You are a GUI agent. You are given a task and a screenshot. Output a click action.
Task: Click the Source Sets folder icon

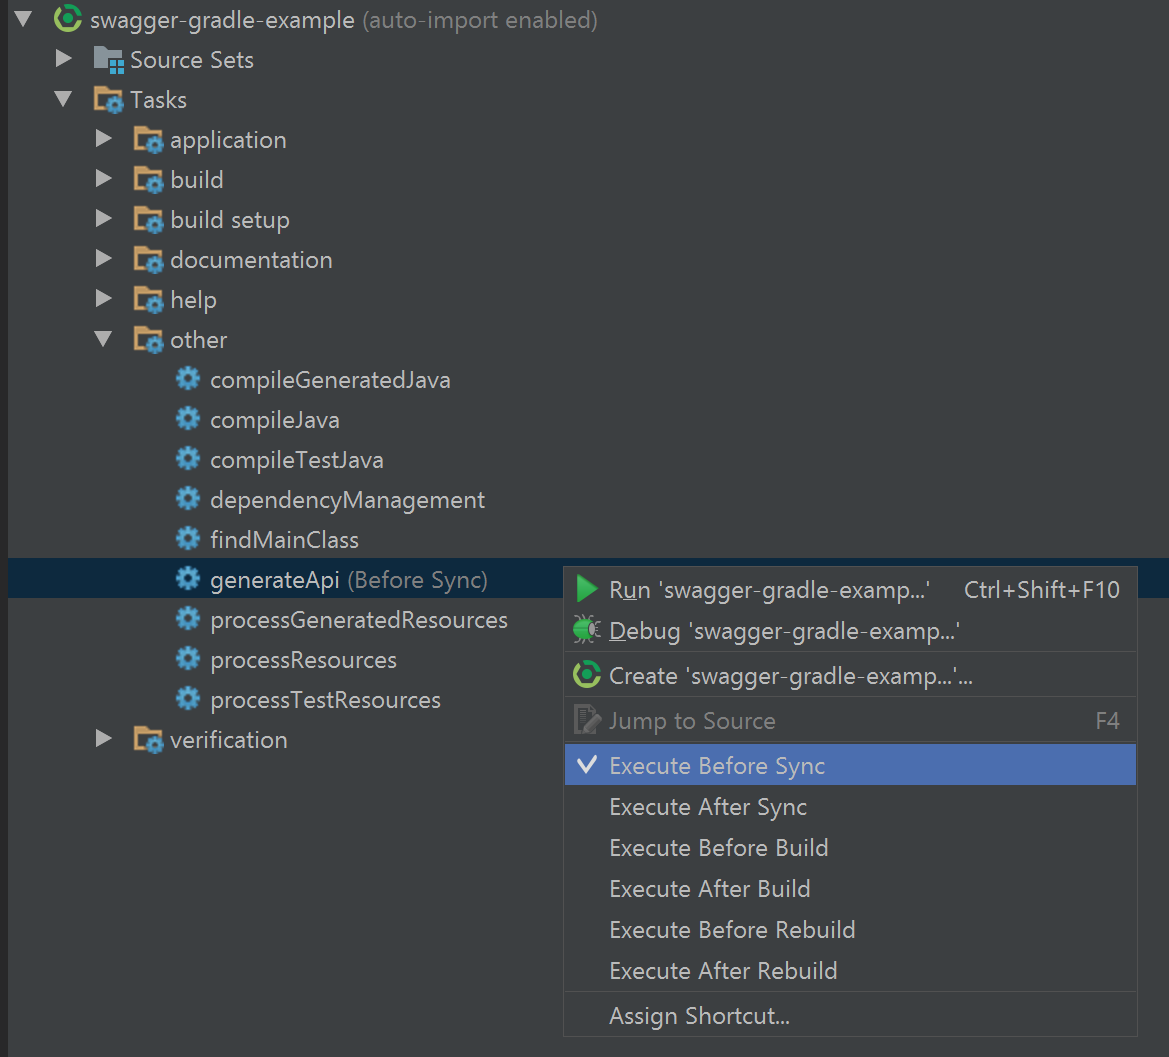pyautogui.click(x=108, y=60)
